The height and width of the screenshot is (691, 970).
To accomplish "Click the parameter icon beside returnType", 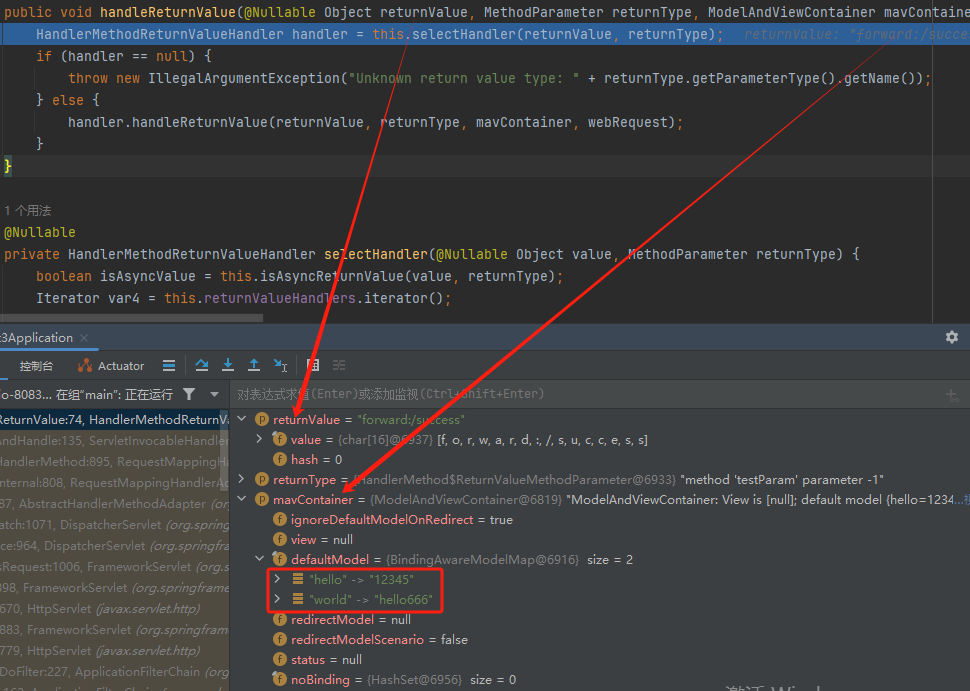I will 262,479.
